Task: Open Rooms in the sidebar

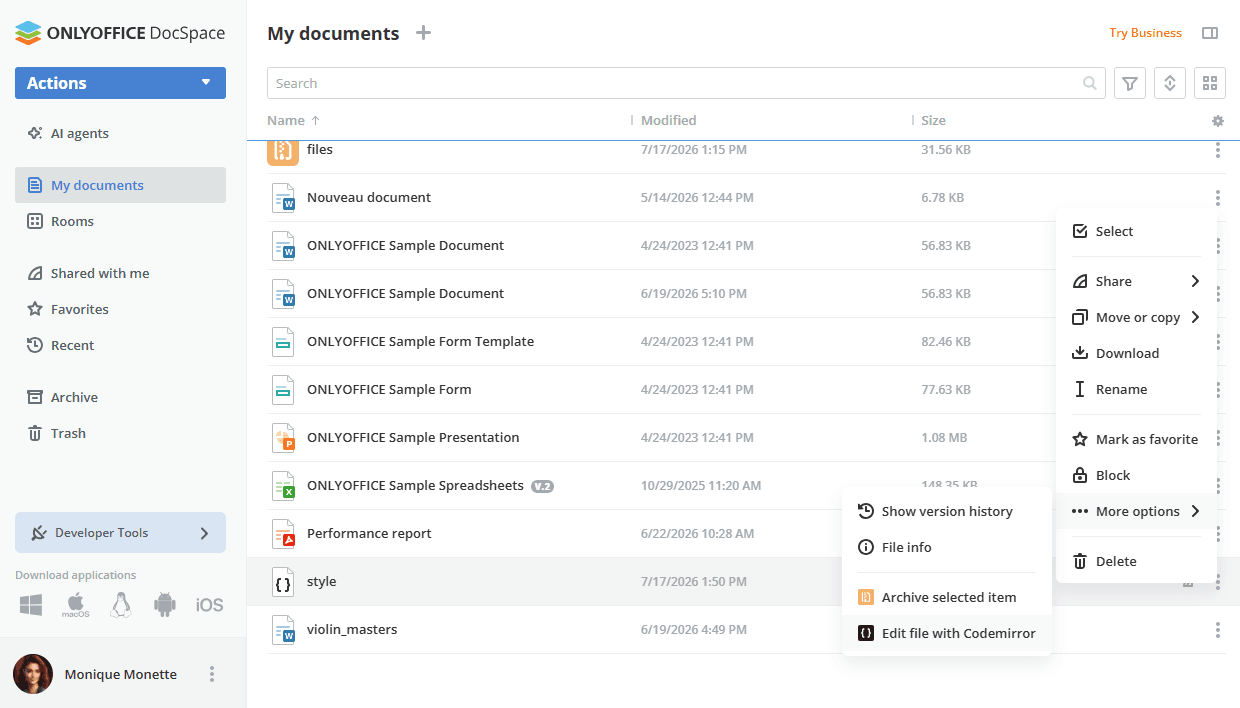Action: 72,221
